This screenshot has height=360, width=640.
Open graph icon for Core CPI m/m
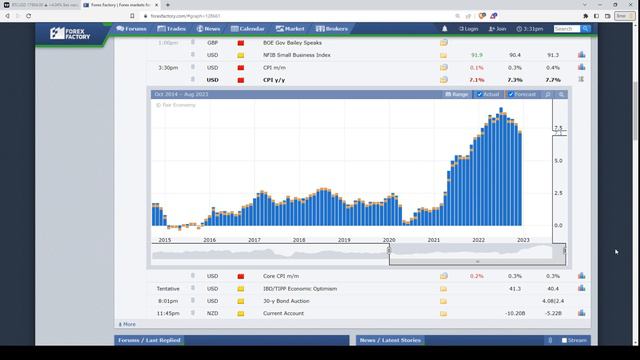tap(582, 276)
